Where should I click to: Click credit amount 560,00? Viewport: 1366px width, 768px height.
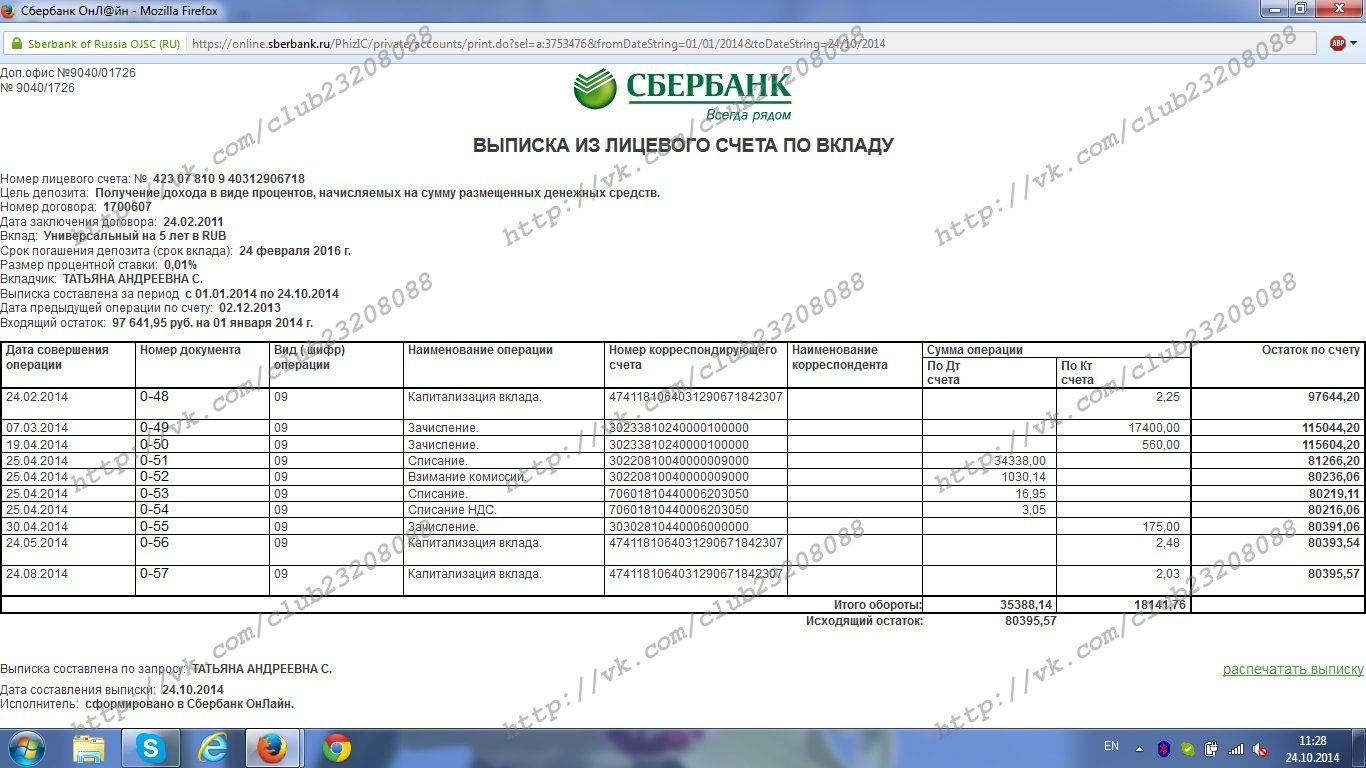[1160, 445]
